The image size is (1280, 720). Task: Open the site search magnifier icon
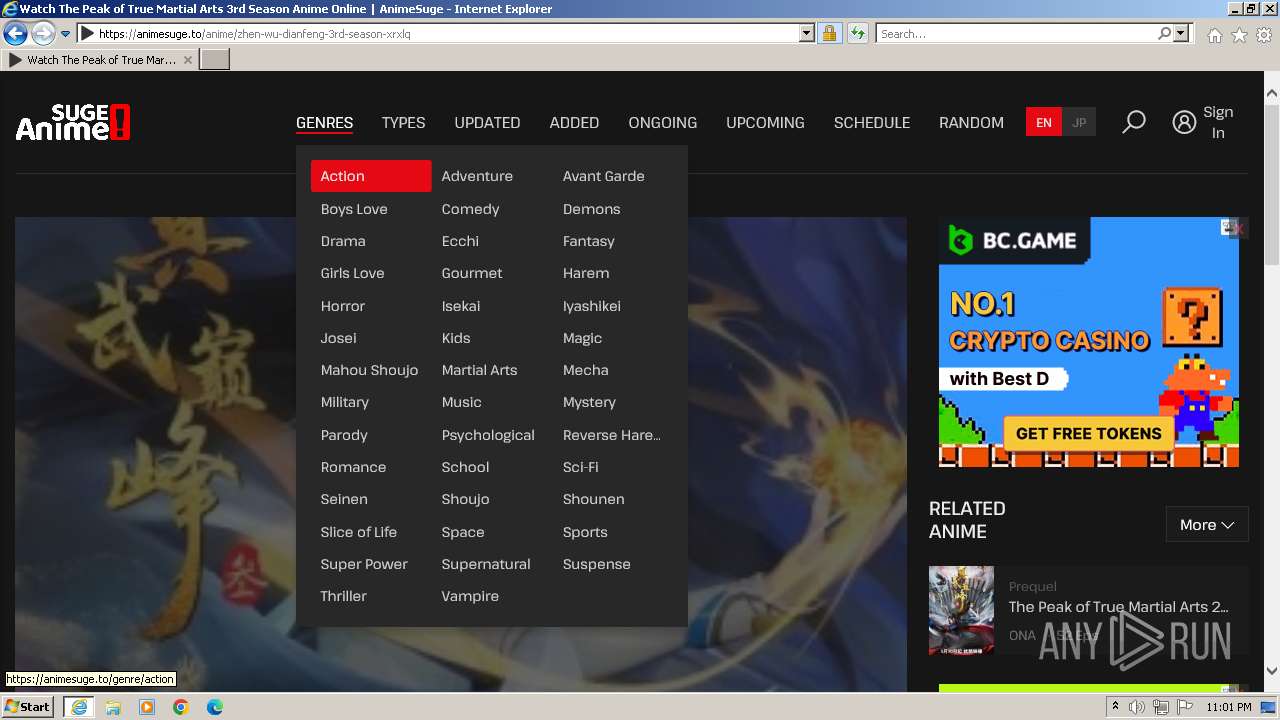coord(1133,122)
